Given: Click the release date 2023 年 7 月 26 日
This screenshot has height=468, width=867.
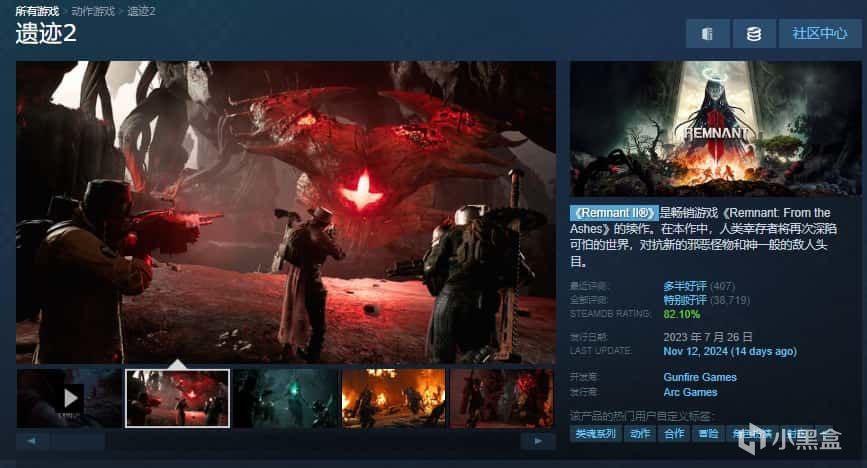Looking at the screenshot, I should tap(708, 337).
